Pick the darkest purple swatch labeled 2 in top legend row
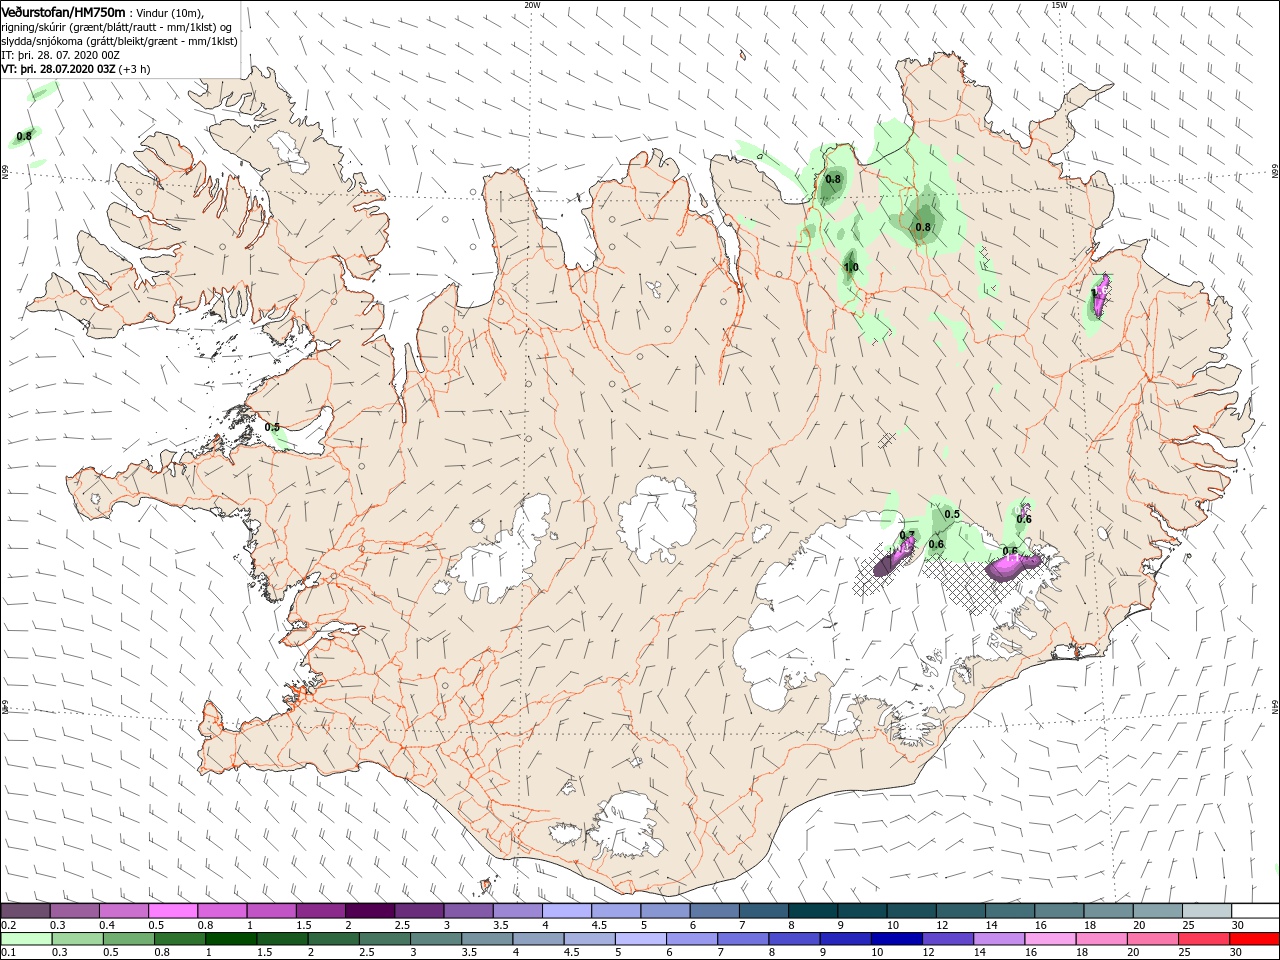The image size is (1280, 960). [369, 911]
